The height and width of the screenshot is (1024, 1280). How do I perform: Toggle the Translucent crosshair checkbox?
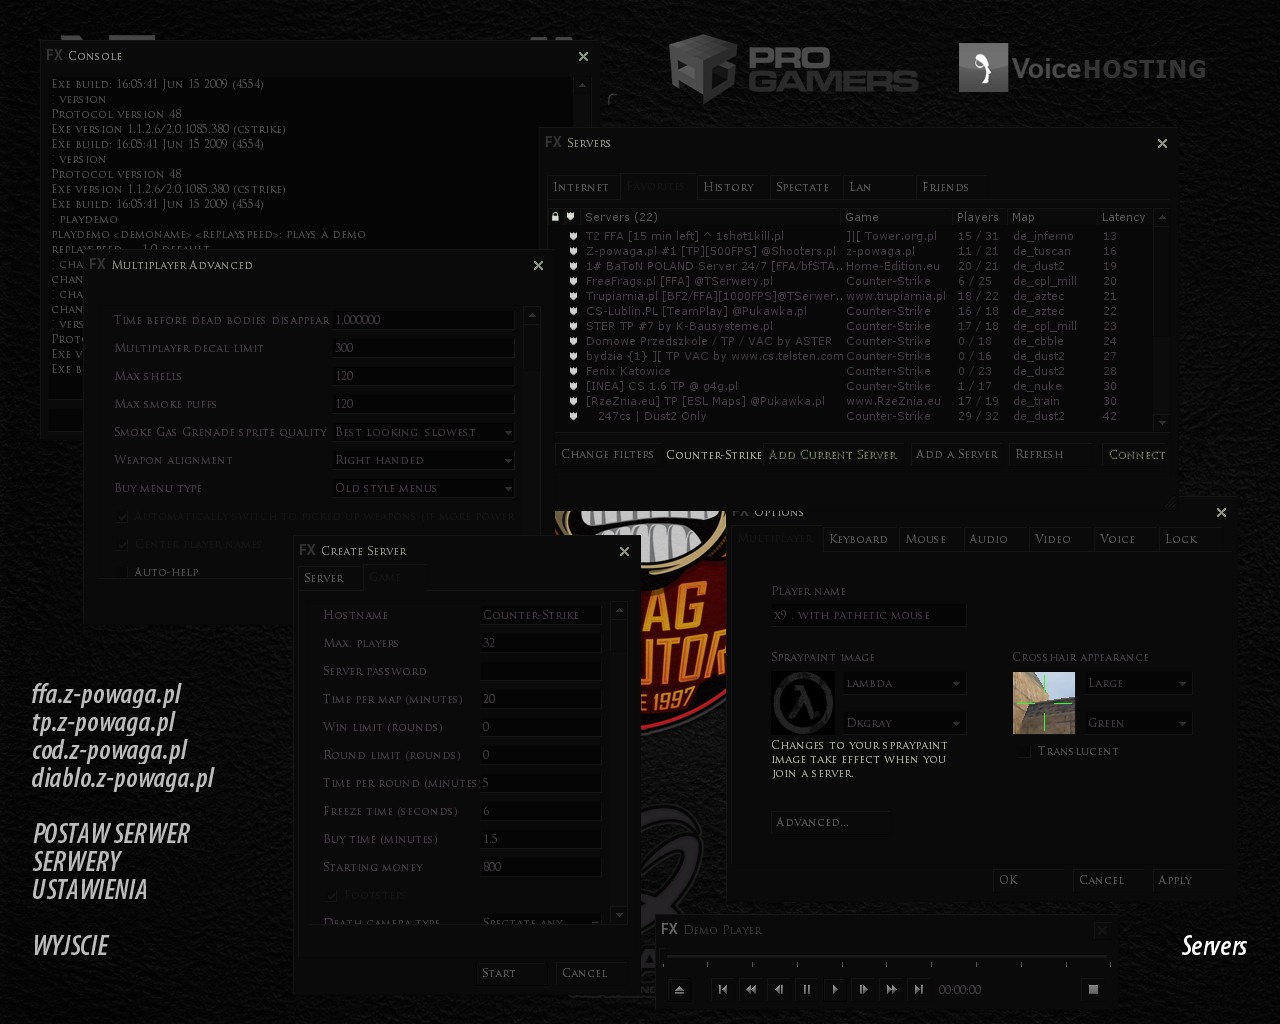pos(1025,751)
